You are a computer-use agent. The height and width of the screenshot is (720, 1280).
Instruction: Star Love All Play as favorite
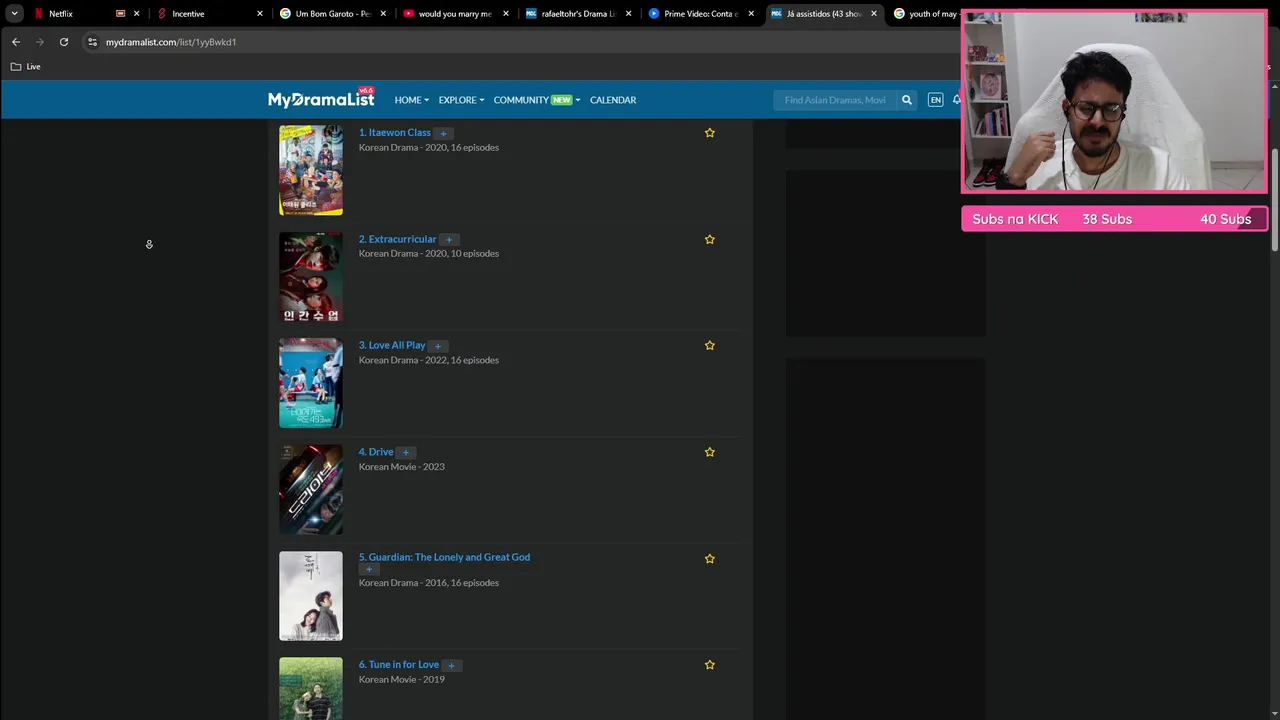tap(710, 345)
